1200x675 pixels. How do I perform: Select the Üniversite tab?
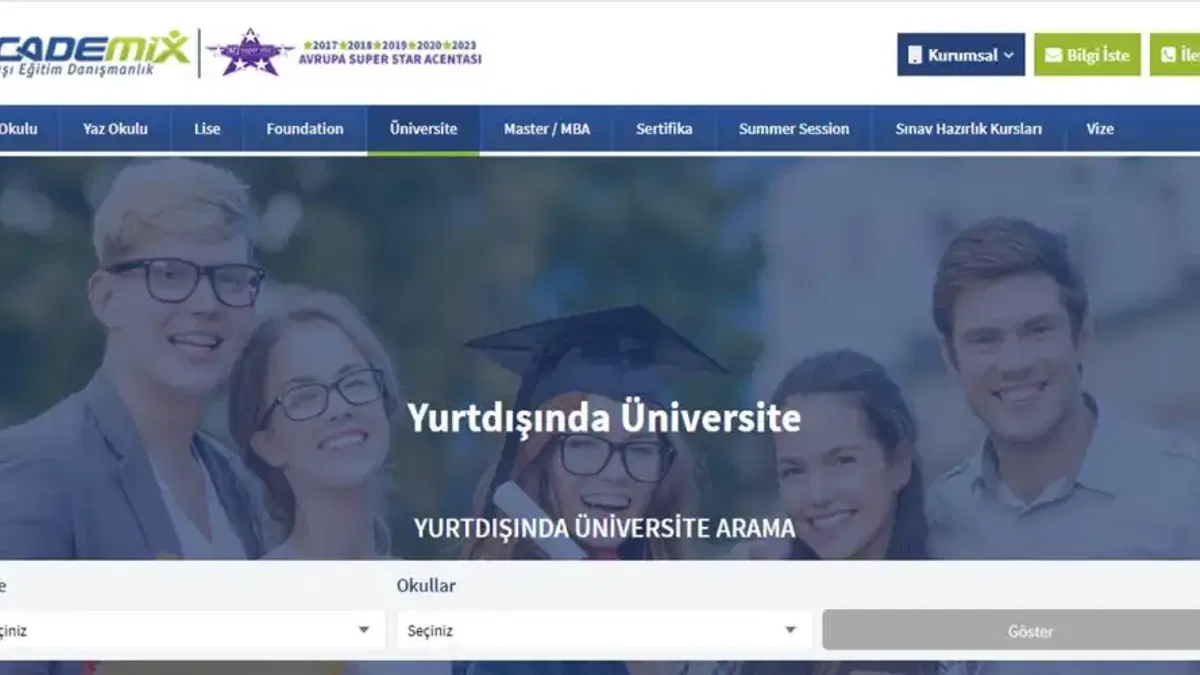tap(423, 129)
